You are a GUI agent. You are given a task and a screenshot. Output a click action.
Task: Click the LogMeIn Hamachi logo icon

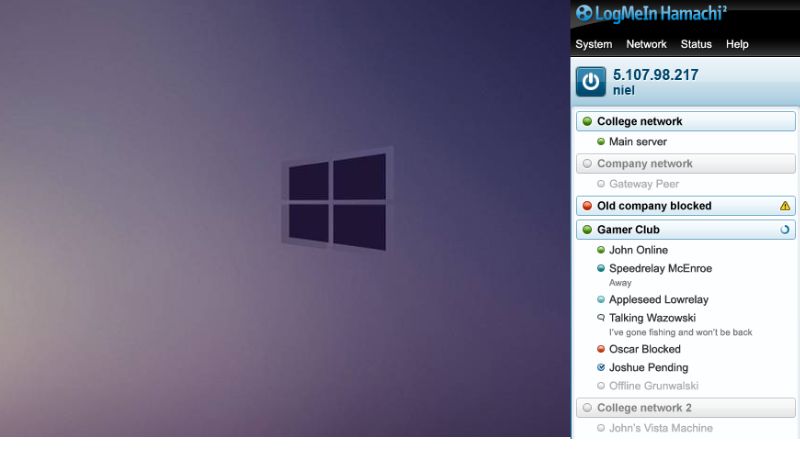pyautogui.click(x=584, y=13)
